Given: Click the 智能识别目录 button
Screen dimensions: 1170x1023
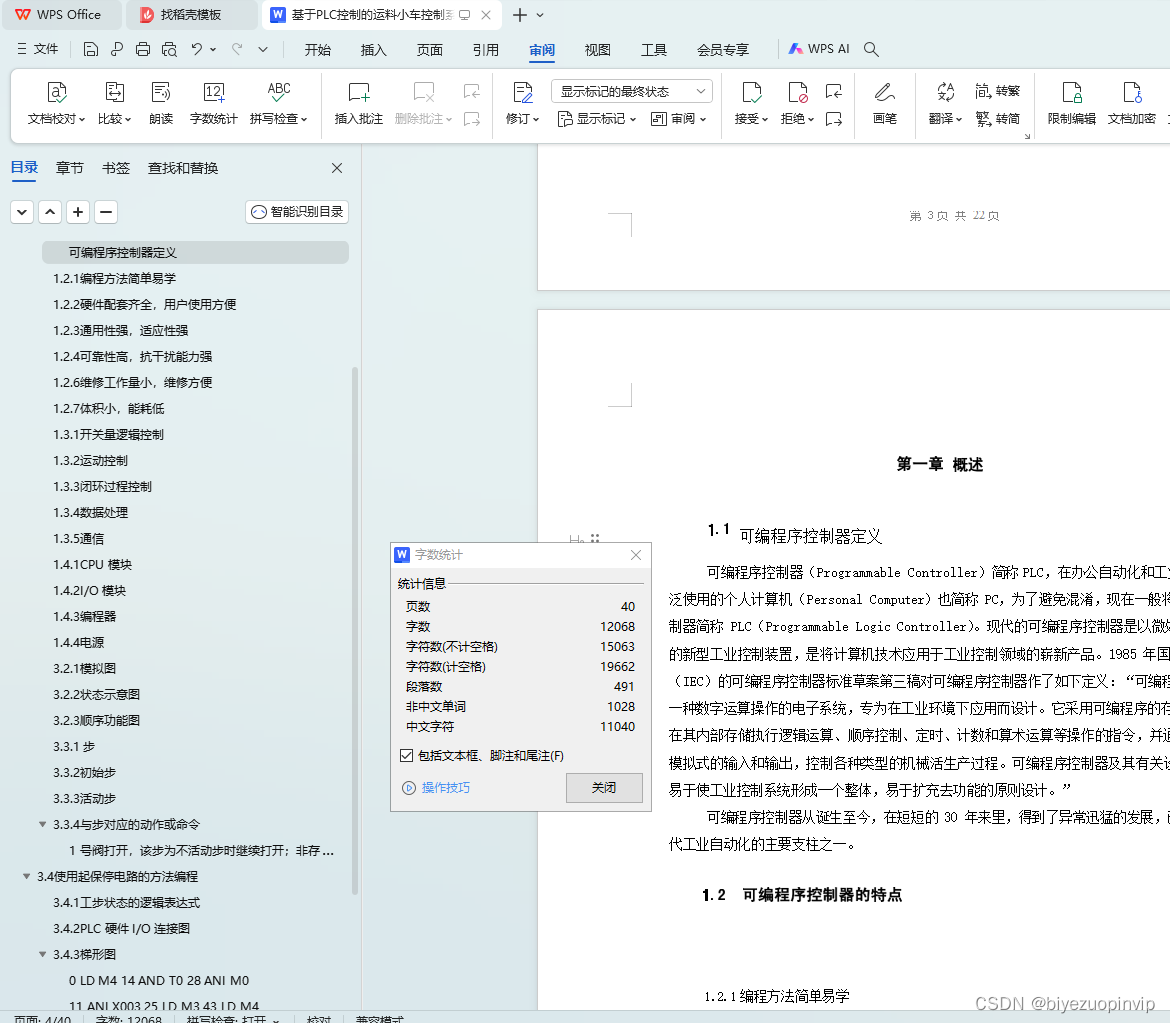Looking at the screenshot, I should (x=297, y=212).
